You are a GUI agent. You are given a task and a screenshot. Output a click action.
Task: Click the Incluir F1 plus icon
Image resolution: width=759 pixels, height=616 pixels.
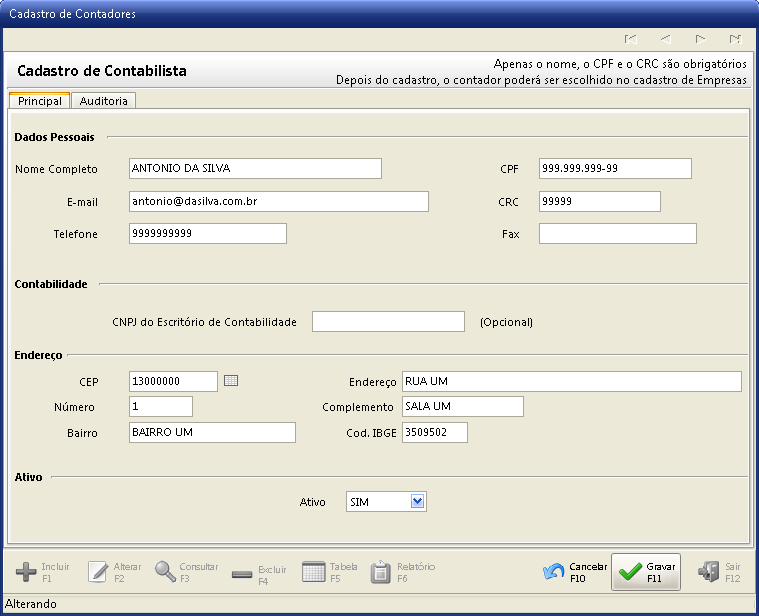[26, 572]
